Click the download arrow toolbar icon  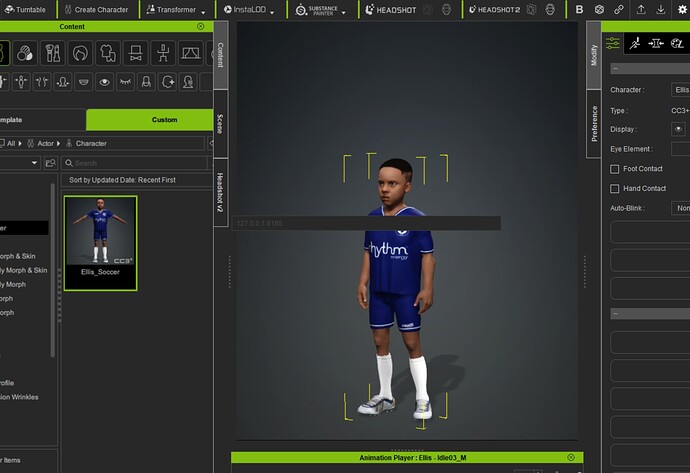click(661, 9)
